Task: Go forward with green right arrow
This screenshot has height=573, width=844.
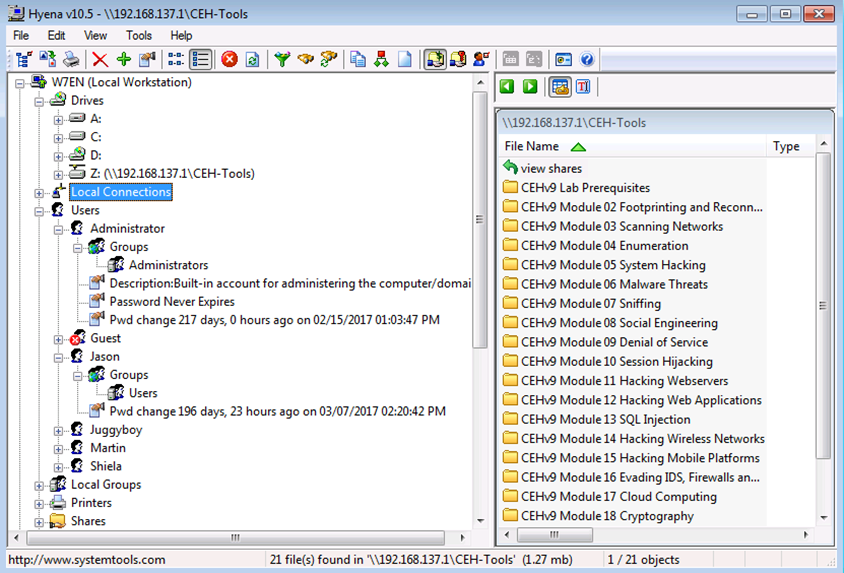Action: tap(530, 86)
